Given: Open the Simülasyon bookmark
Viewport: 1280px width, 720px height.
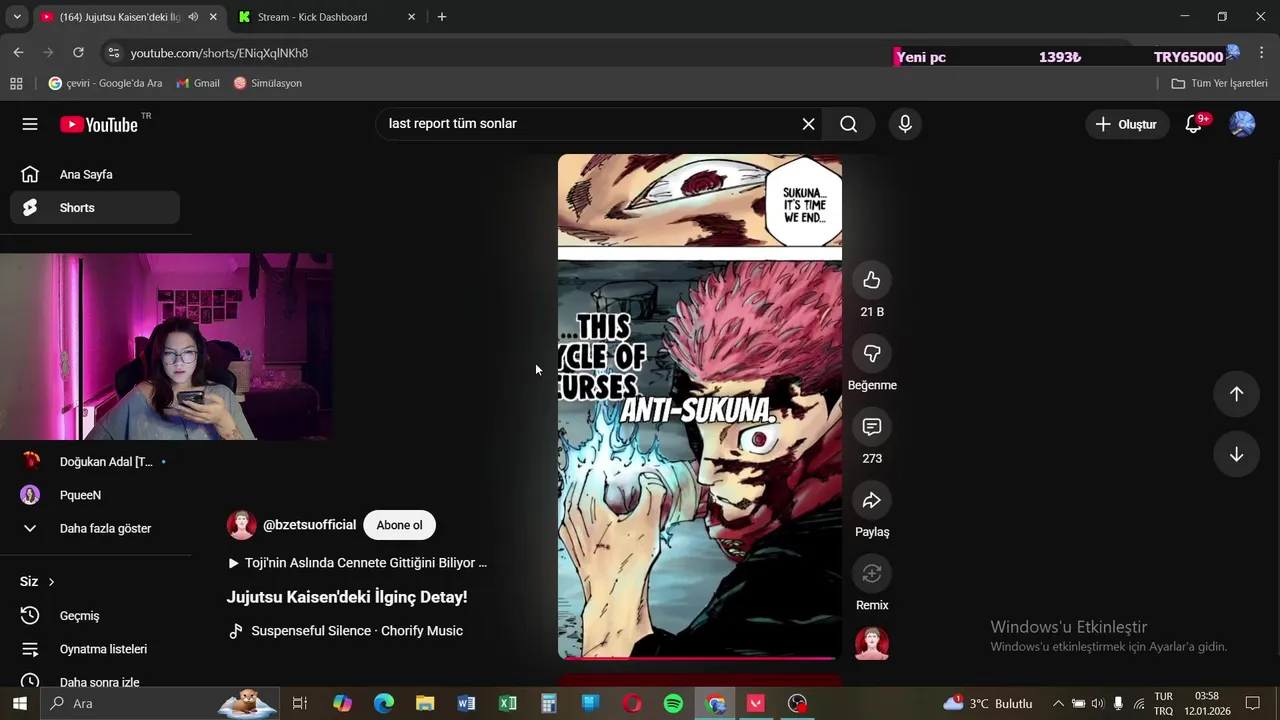Looking at the screenshot, I should click(x=267, y=83).
